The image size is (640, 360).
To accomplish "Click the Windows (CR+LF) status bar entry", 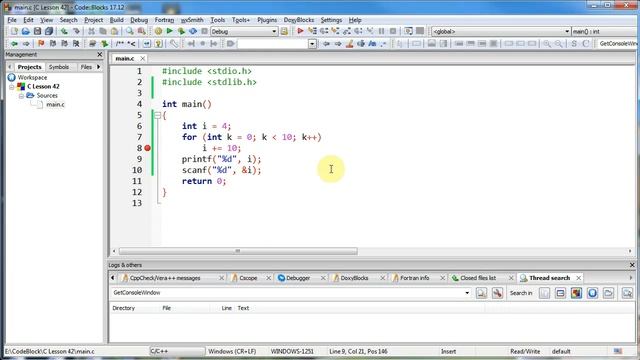I will pos(232,351).
